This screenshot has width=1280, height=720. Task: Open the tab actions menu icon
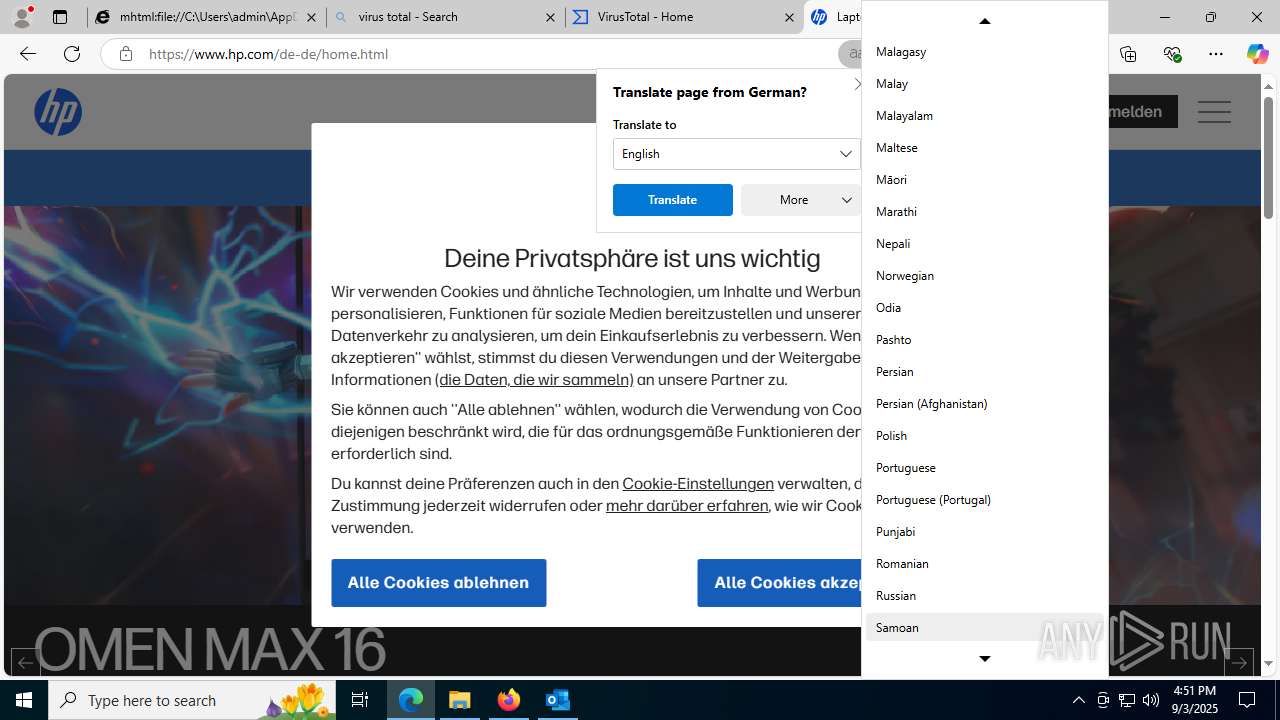(60, 17)
